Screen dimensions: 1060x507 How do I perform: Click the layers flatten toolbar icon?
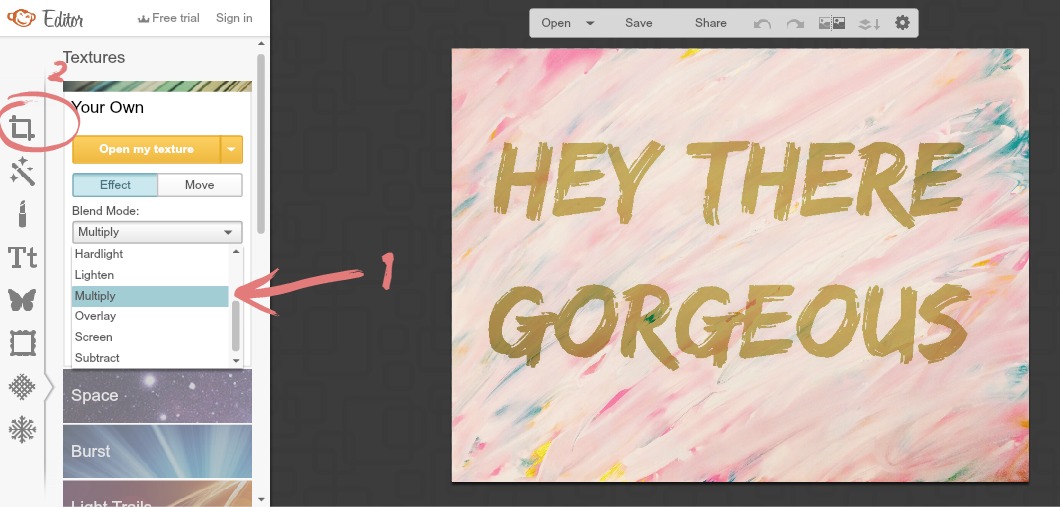tap(869, 24)
